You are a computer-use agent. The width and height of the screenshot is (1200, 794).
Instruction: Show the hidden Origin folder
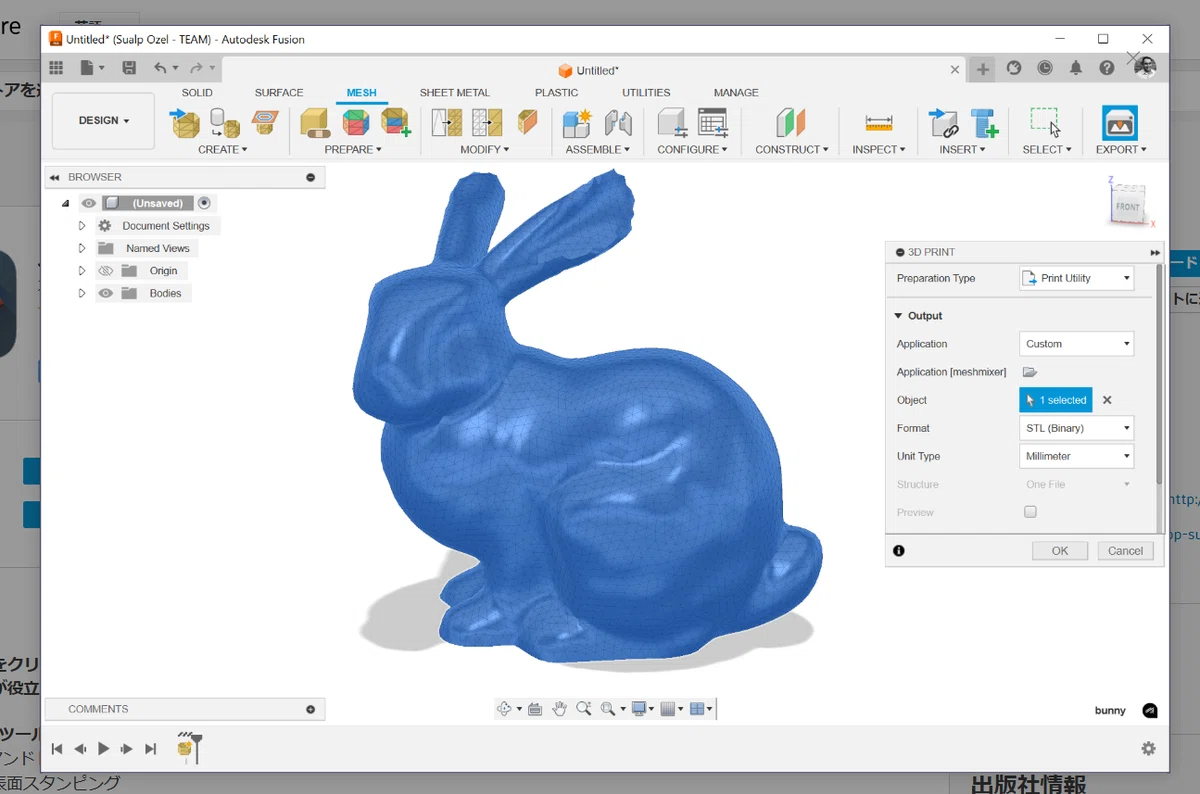pos(105,271)
